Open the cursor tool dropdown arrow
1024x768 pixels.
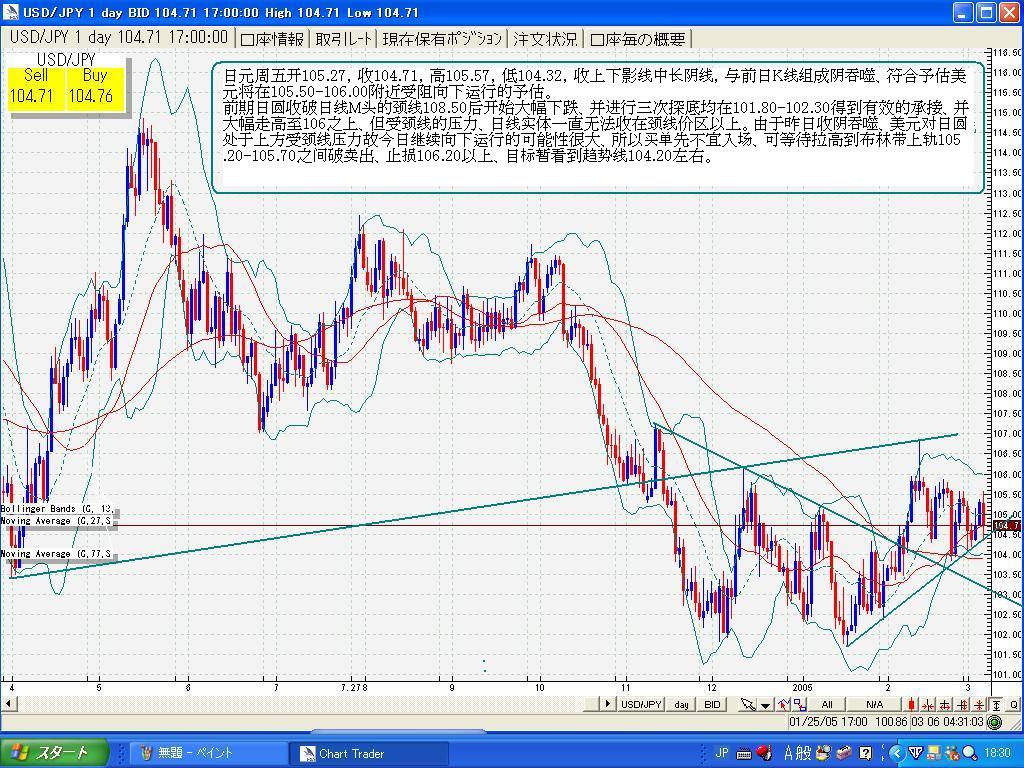(x=765, y=704)
